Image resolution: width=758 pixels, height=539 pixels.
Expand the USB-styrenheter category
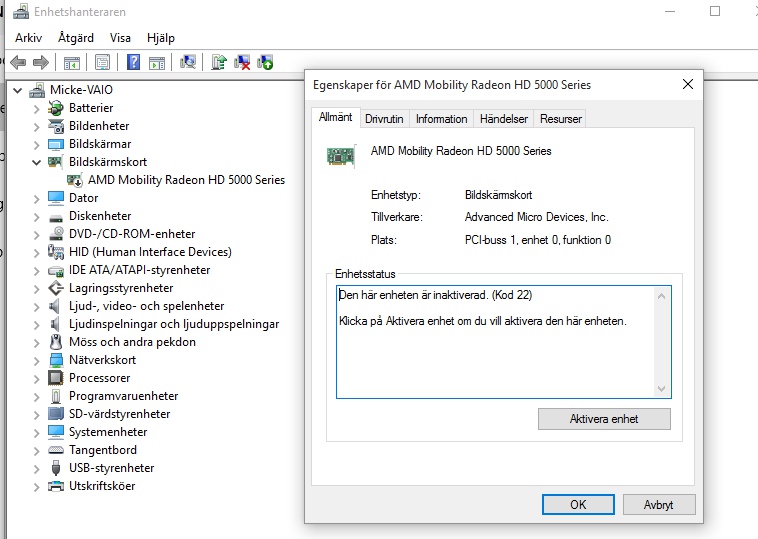pyautogui.click(x=36, y=468)
